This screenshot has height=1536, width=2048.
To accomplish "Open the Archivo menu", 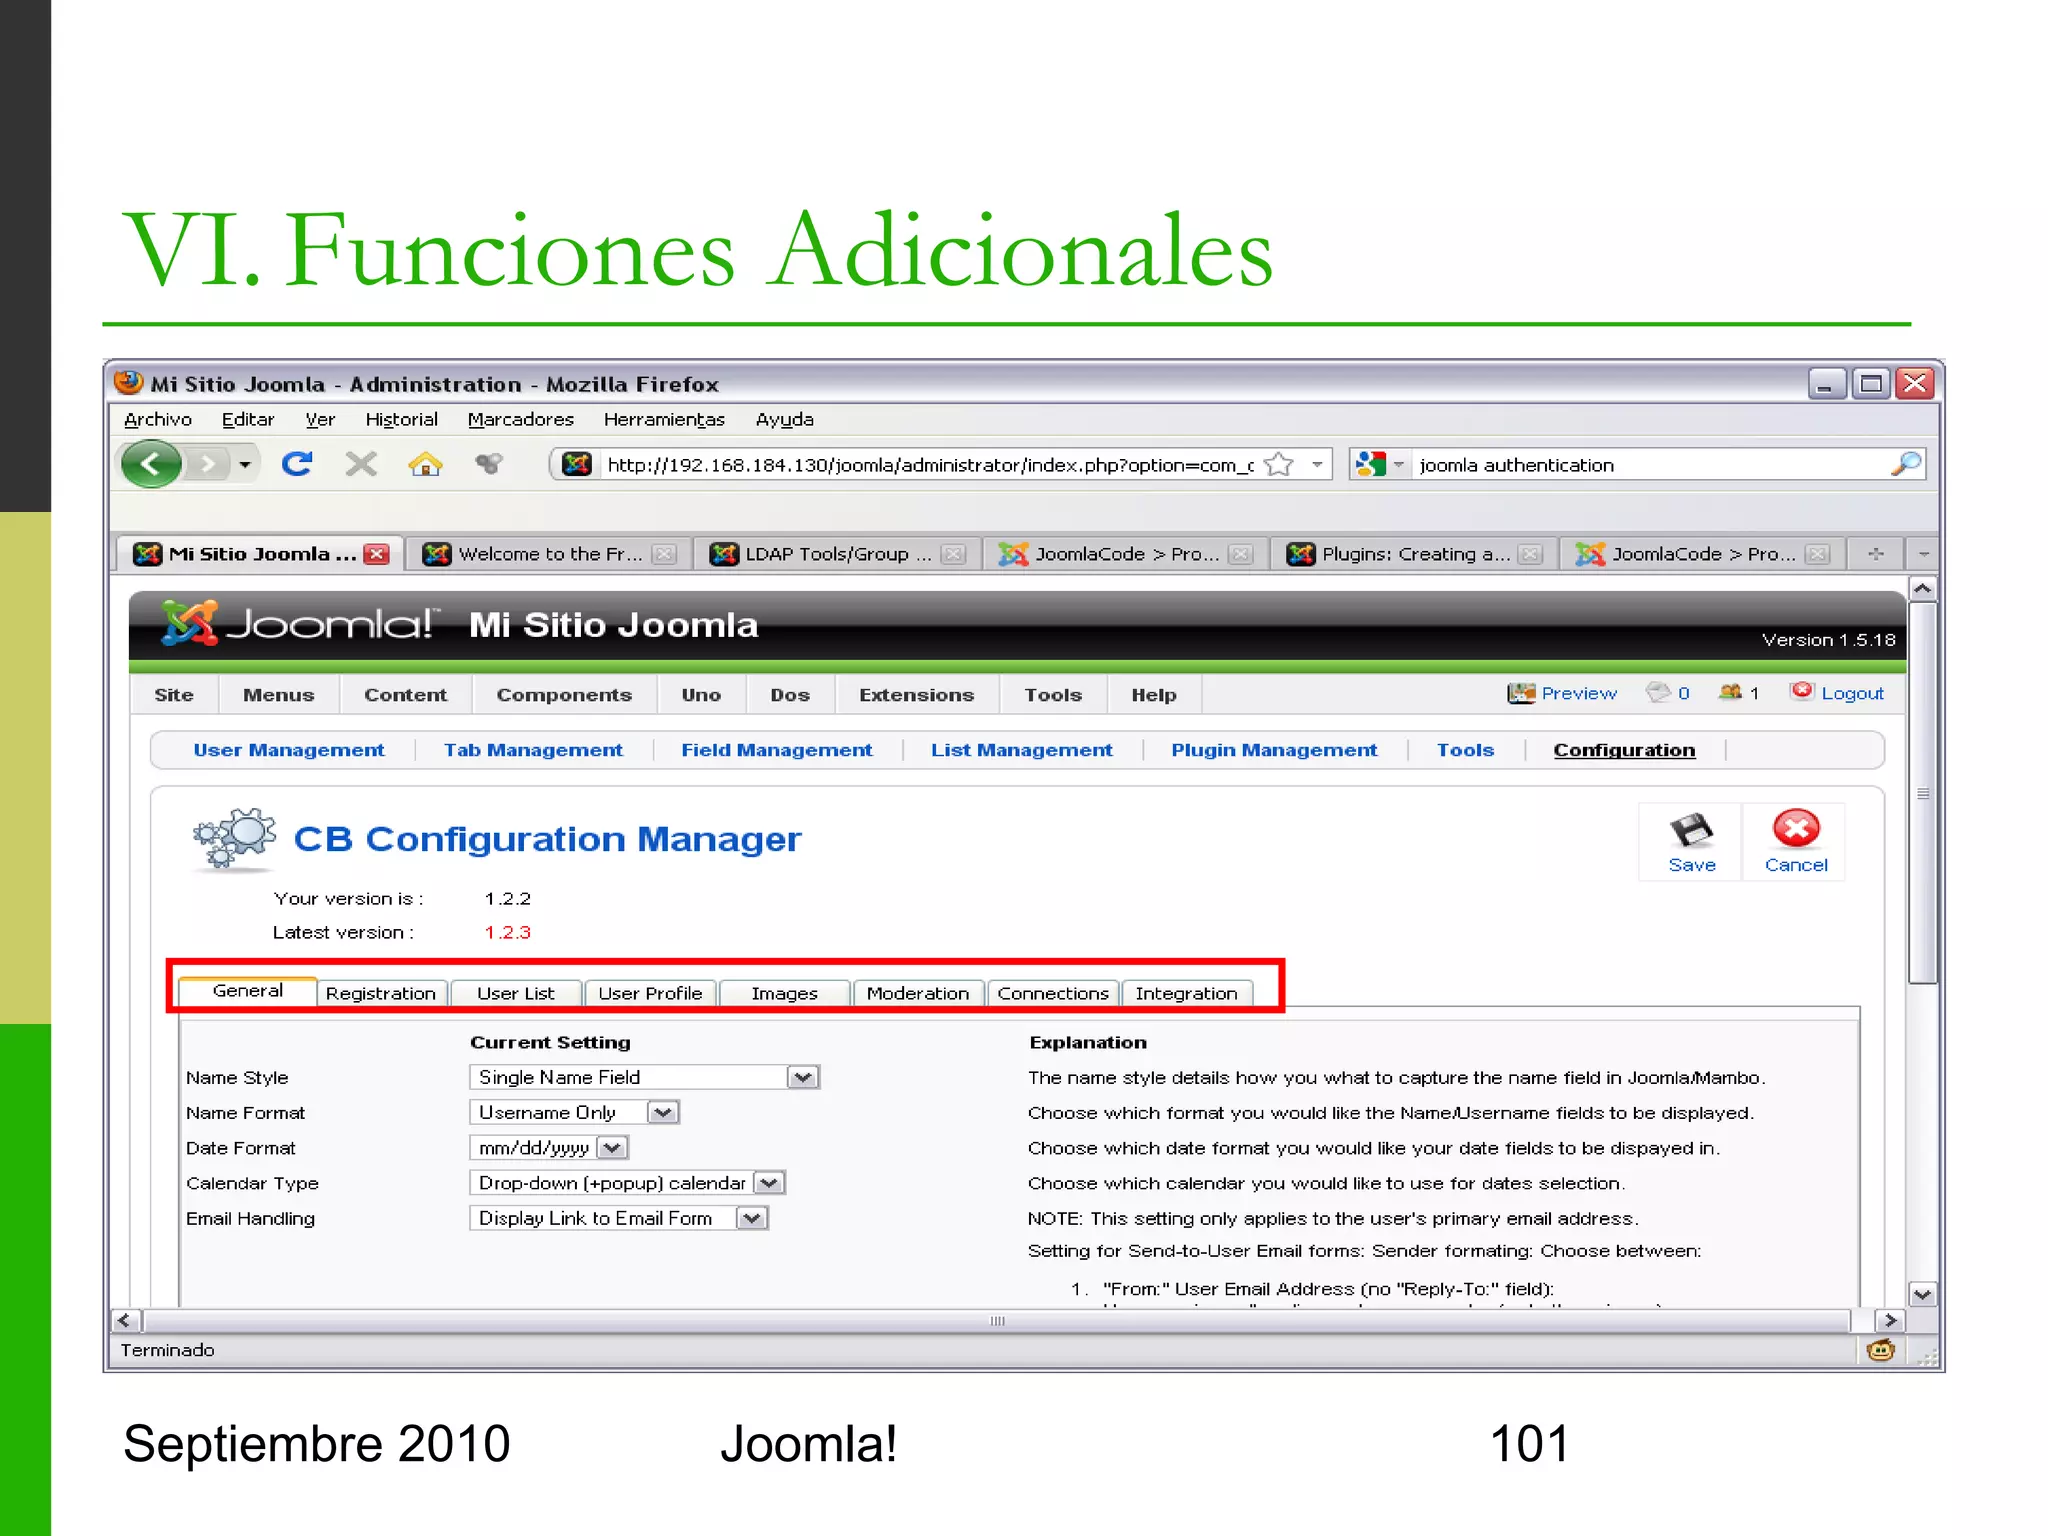I will point(157,420).
